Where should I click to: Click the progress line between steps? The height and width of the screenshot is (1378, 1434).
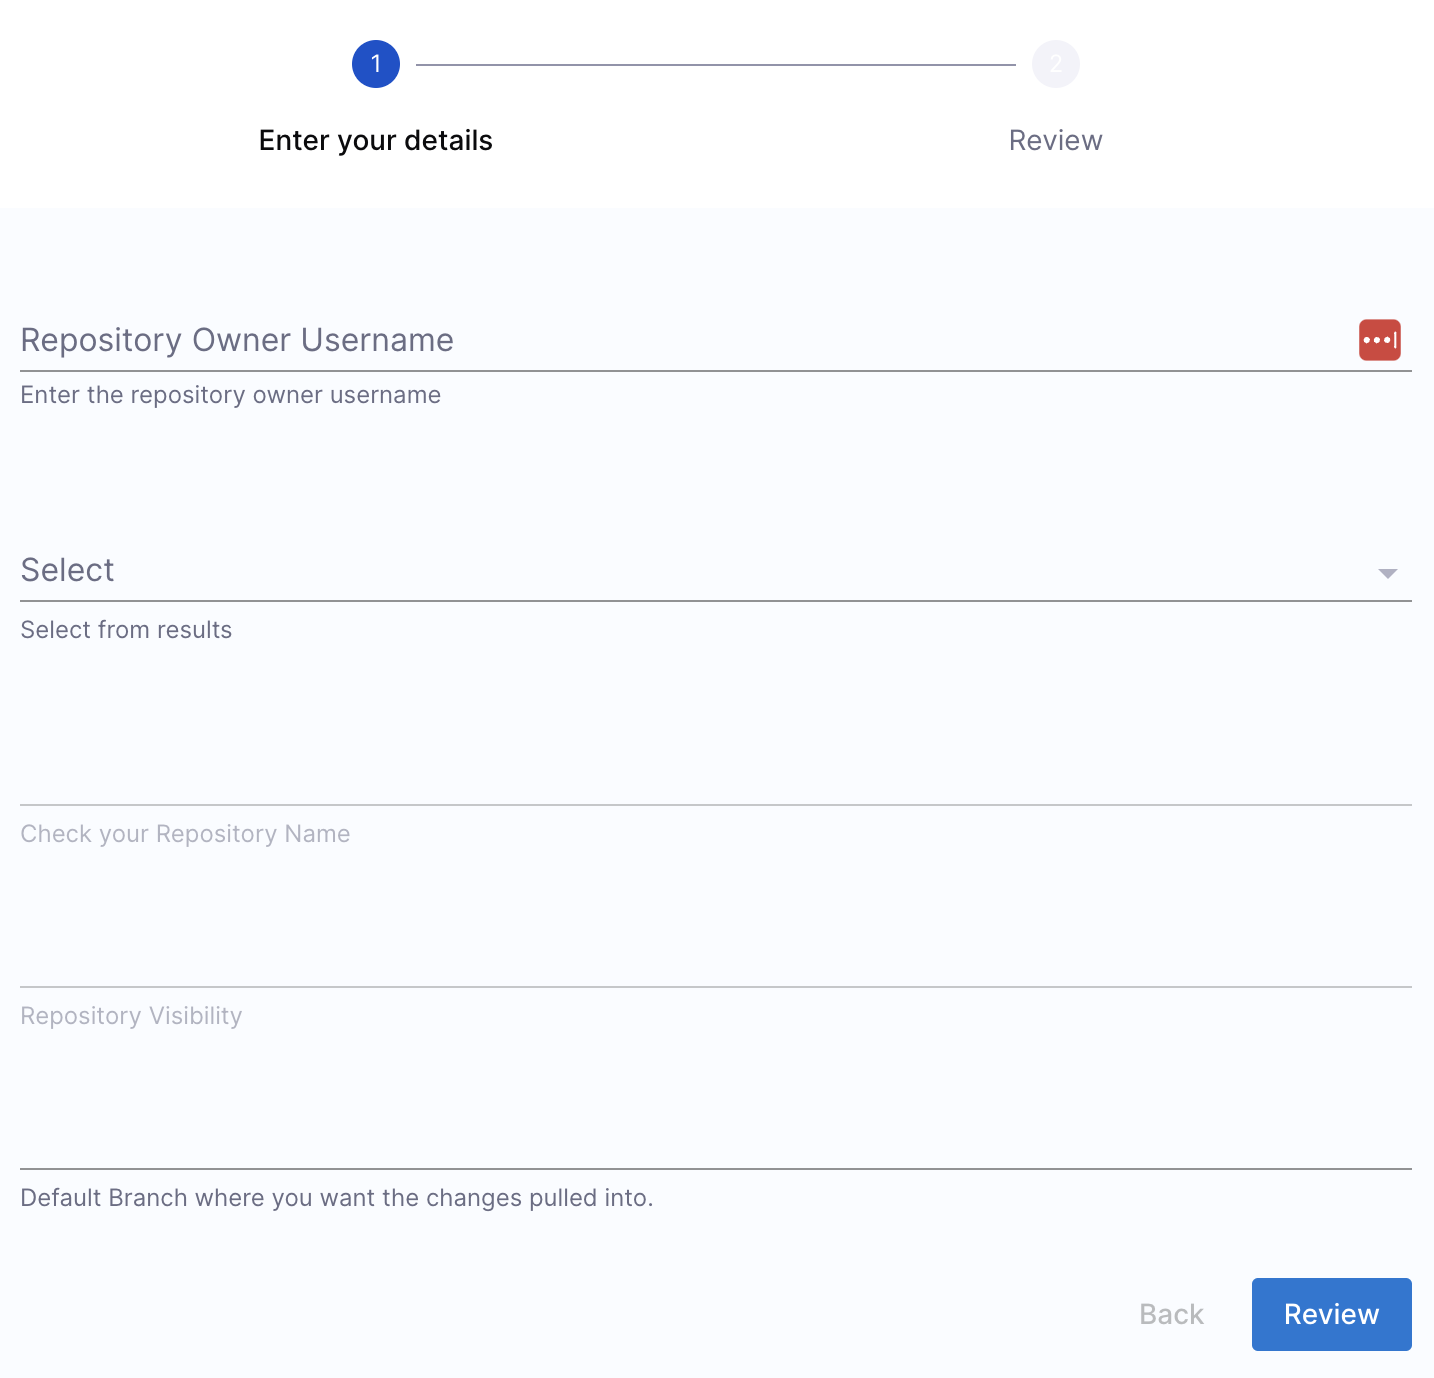click(715, 65)
